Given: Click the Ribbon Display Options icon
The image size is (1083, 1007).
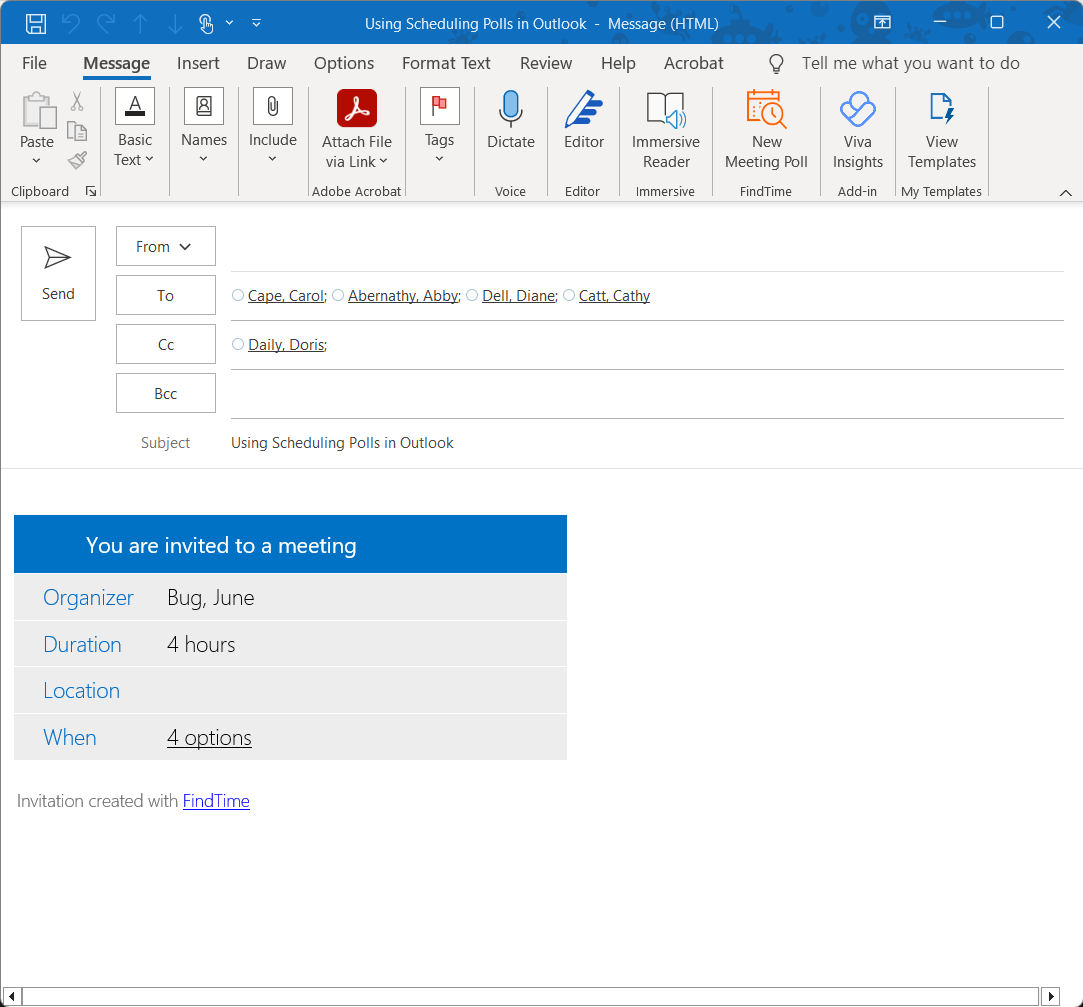Looking at the screenshot, I should (882, 23).
